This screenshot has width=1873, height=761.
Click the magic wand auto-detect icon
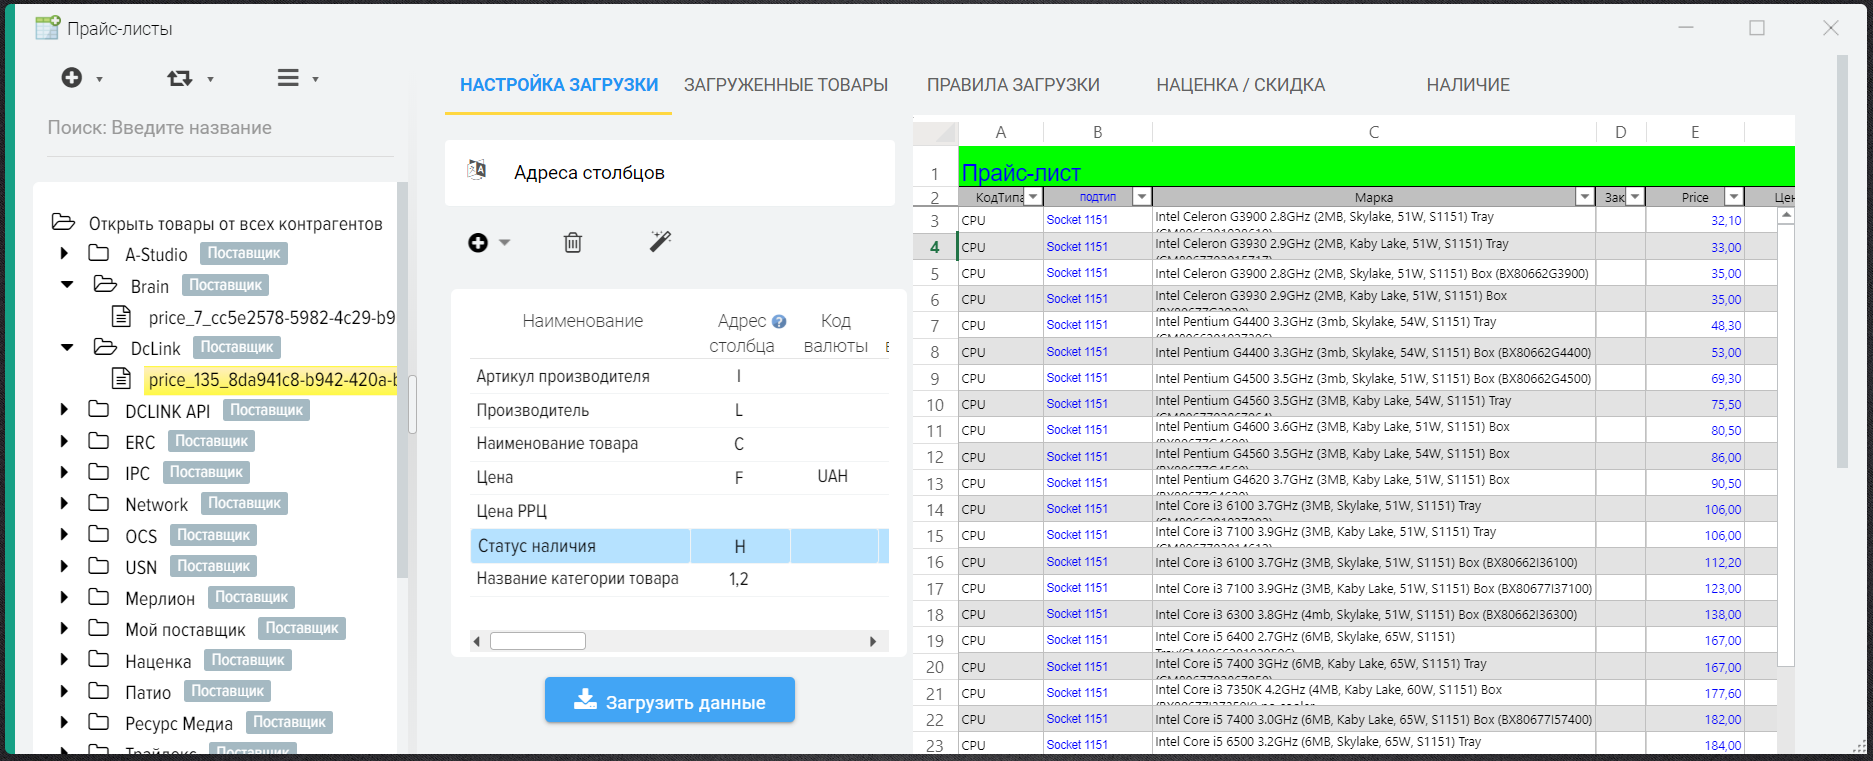660,241
